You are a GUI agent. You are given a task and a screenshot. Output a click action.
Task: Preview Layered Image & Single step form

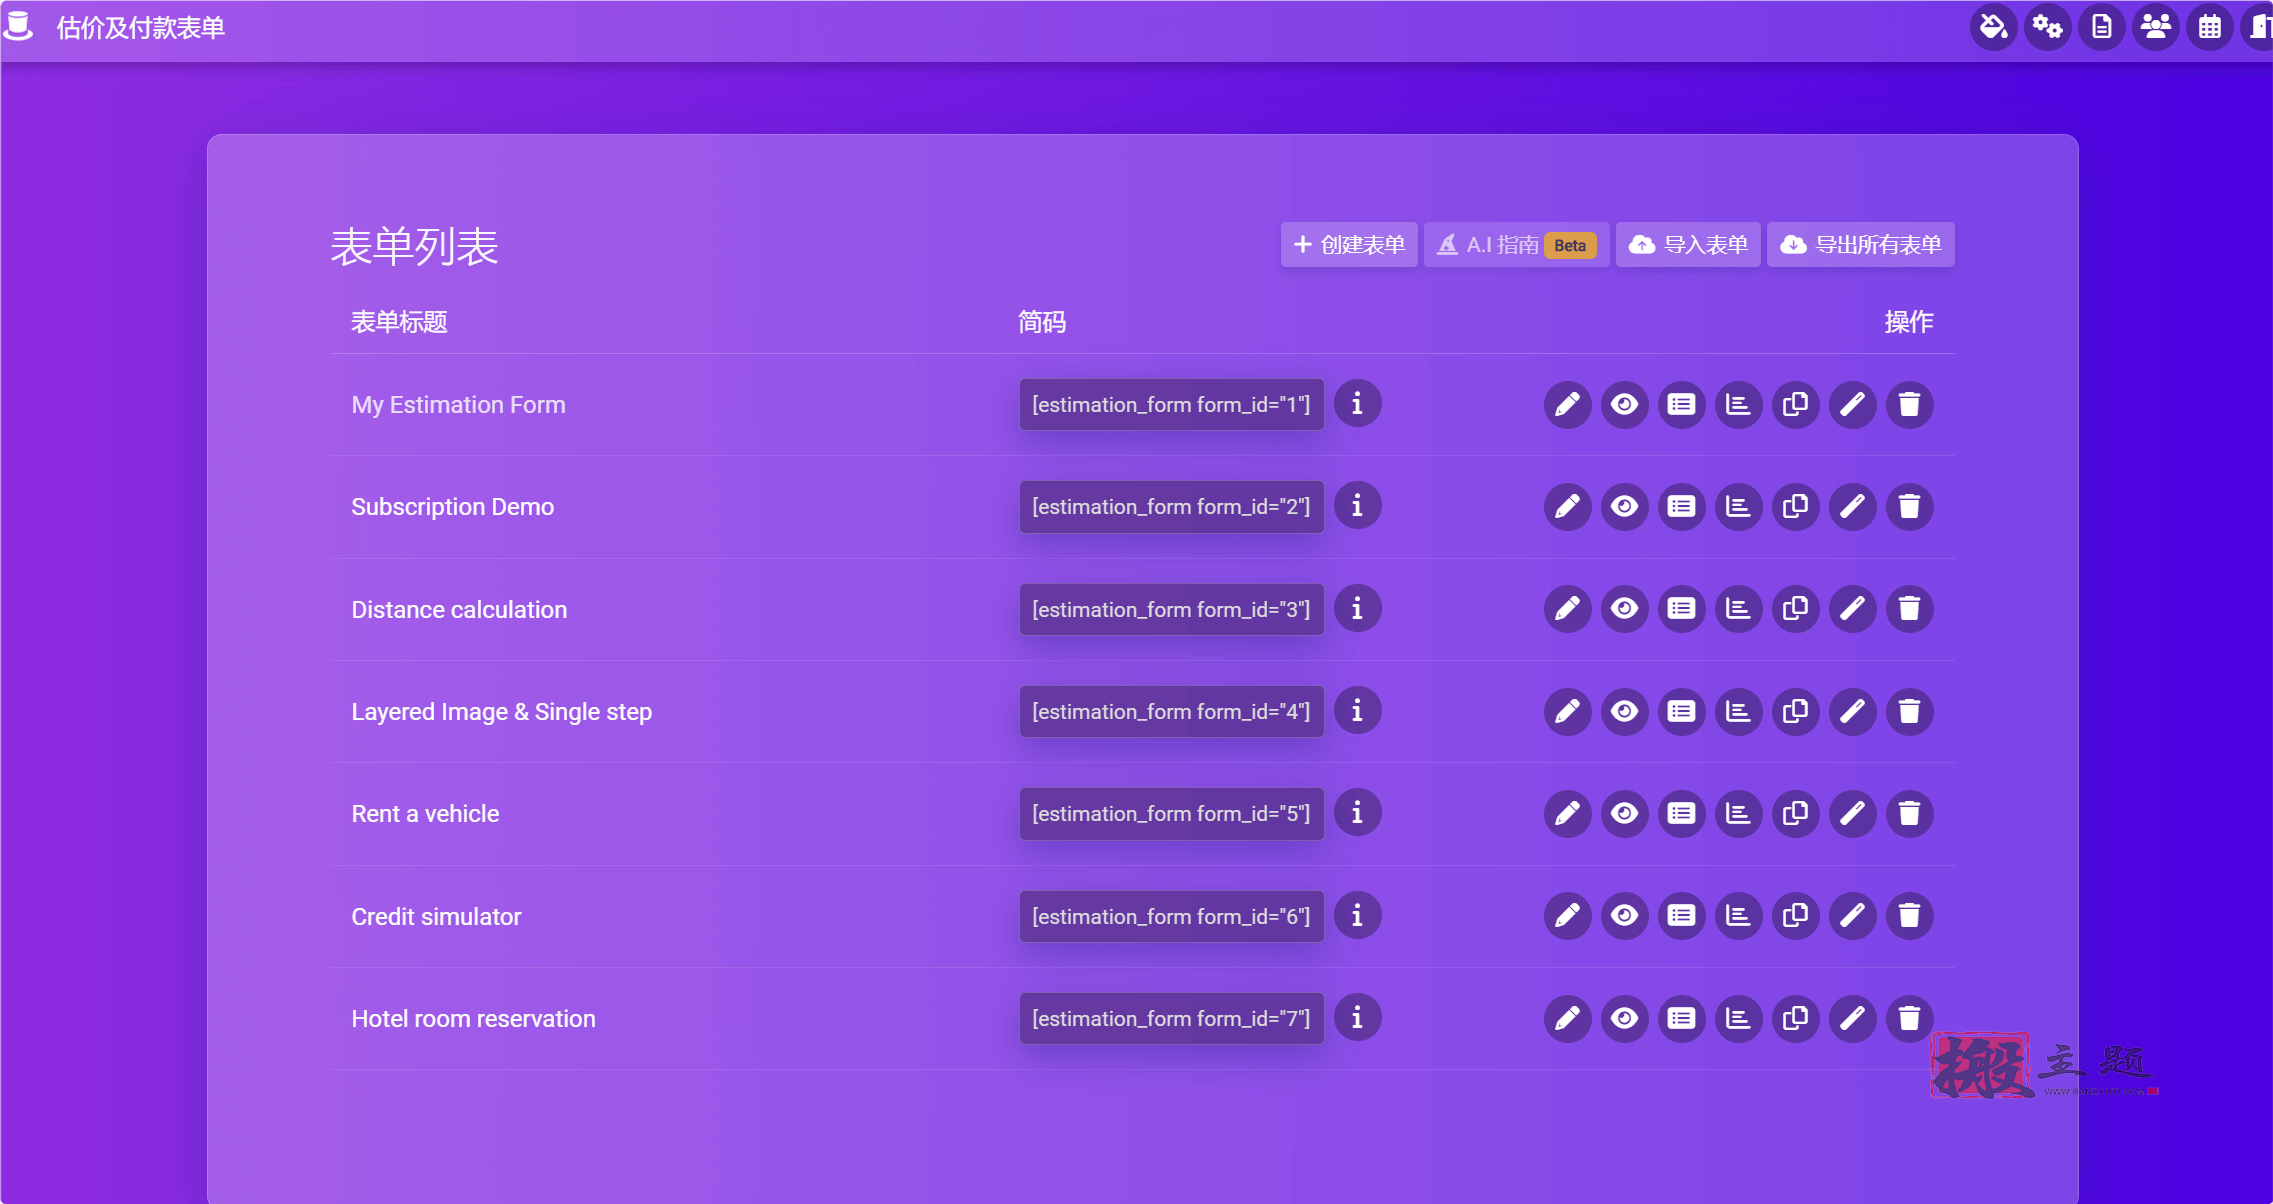[x=1624, y=712]
